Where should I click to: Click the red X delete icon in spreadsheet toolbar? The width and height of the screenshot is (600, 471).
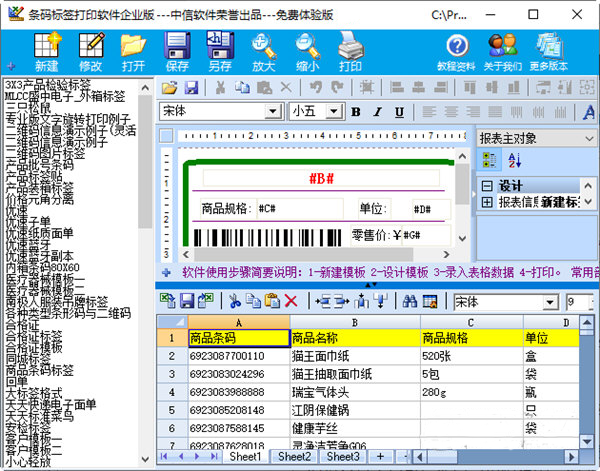pos(291,301)
